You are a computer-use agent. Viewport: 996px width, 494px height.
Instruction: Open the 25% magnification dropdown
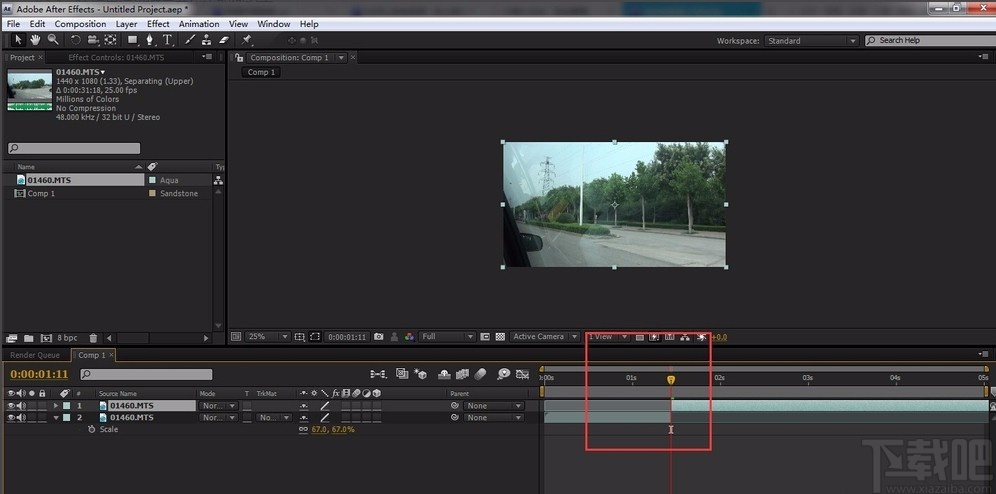point(267,337)
